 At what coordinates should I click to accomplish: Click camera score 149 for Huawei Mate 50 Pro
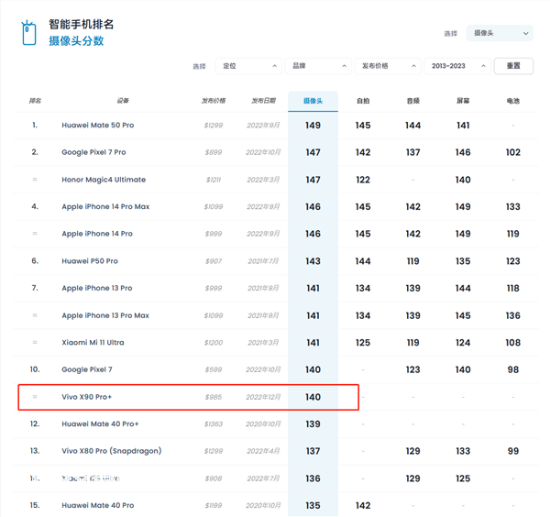click(x=313, y=125)
